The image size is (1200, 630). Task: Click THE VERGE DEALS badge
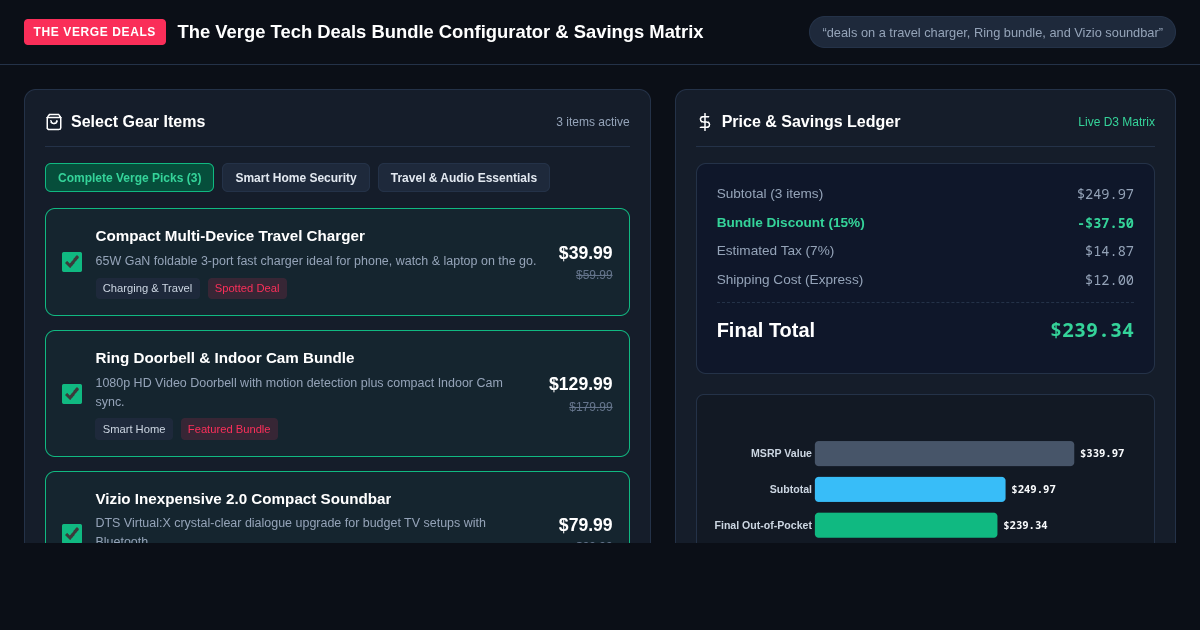pyautogui.click(x=95, y=32)
